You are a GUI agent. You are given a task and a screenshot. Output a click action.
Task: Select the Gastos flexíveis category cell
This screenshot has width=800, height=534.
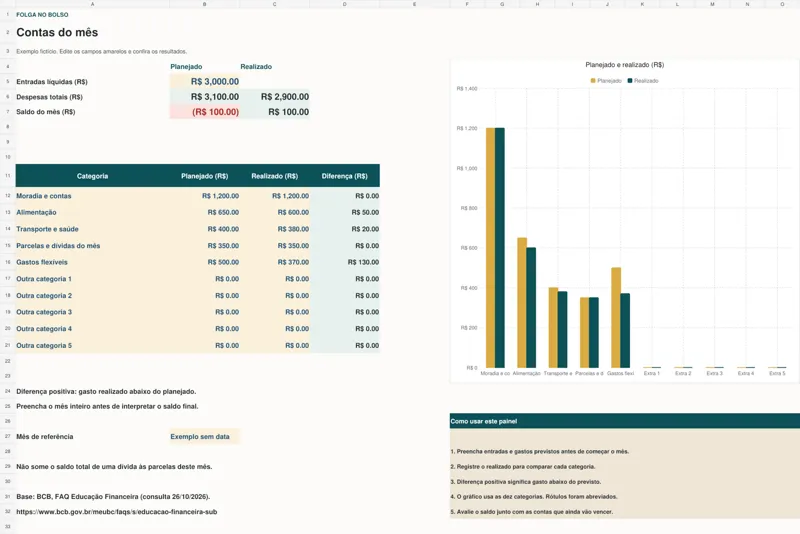point(92,262)
